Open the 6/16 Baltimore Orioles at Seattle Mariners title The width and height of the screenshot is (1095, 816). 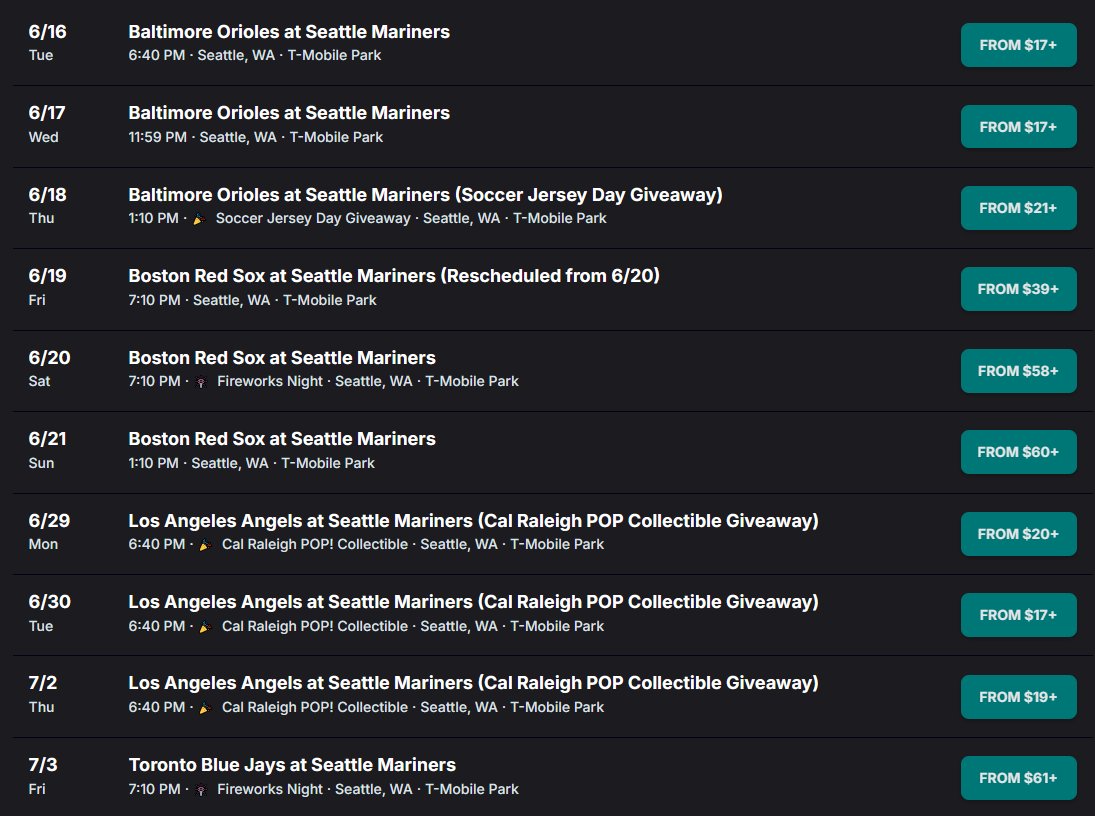[x=289, y=31]
